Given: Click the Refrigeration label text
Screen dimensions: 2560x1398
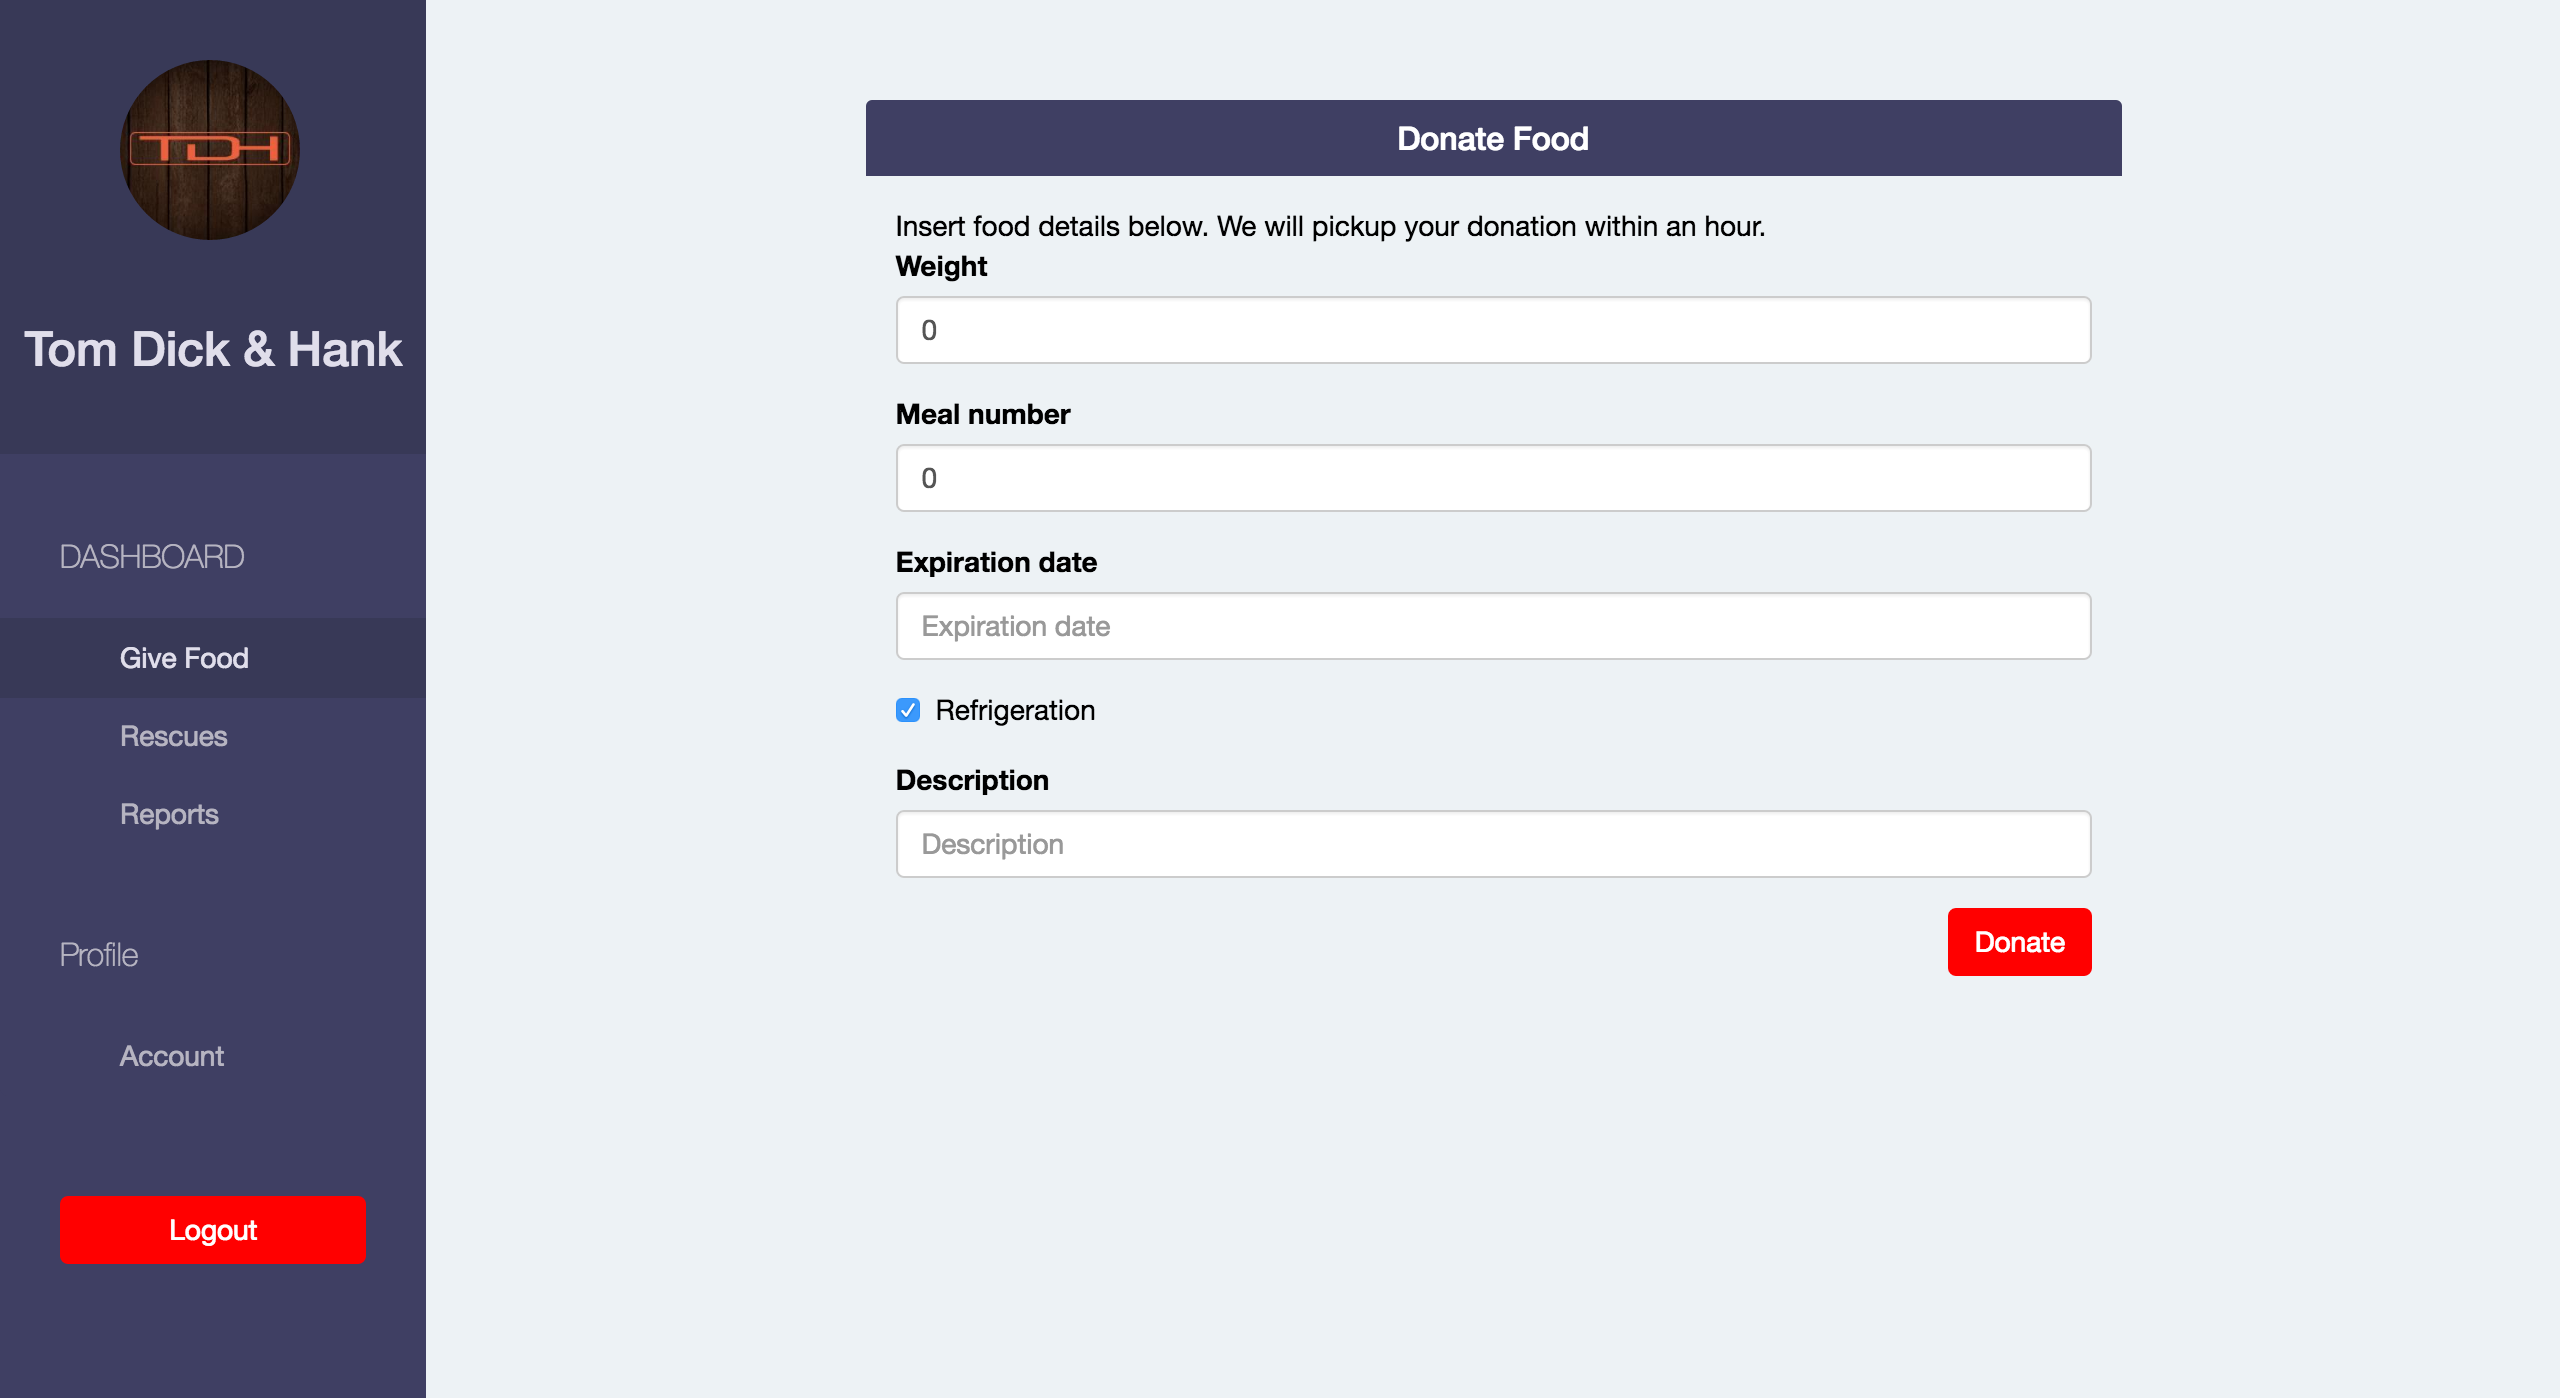Looking at the screenshot, I should tap(1015, 710).
